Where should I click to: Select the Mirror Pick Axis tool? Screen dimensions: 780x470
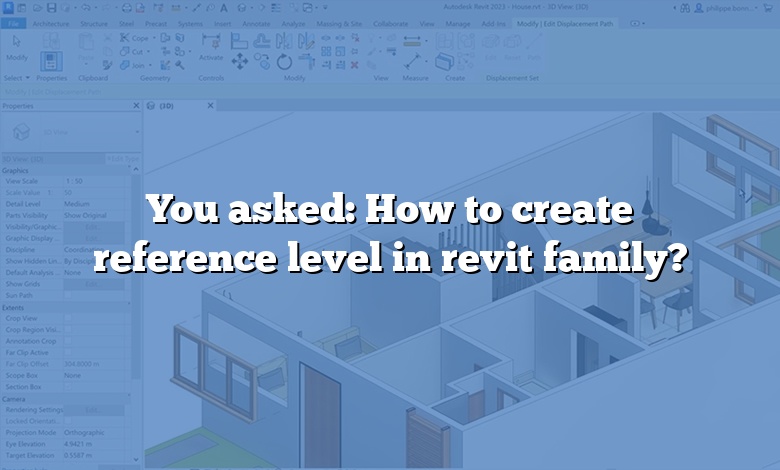(284, 41)
